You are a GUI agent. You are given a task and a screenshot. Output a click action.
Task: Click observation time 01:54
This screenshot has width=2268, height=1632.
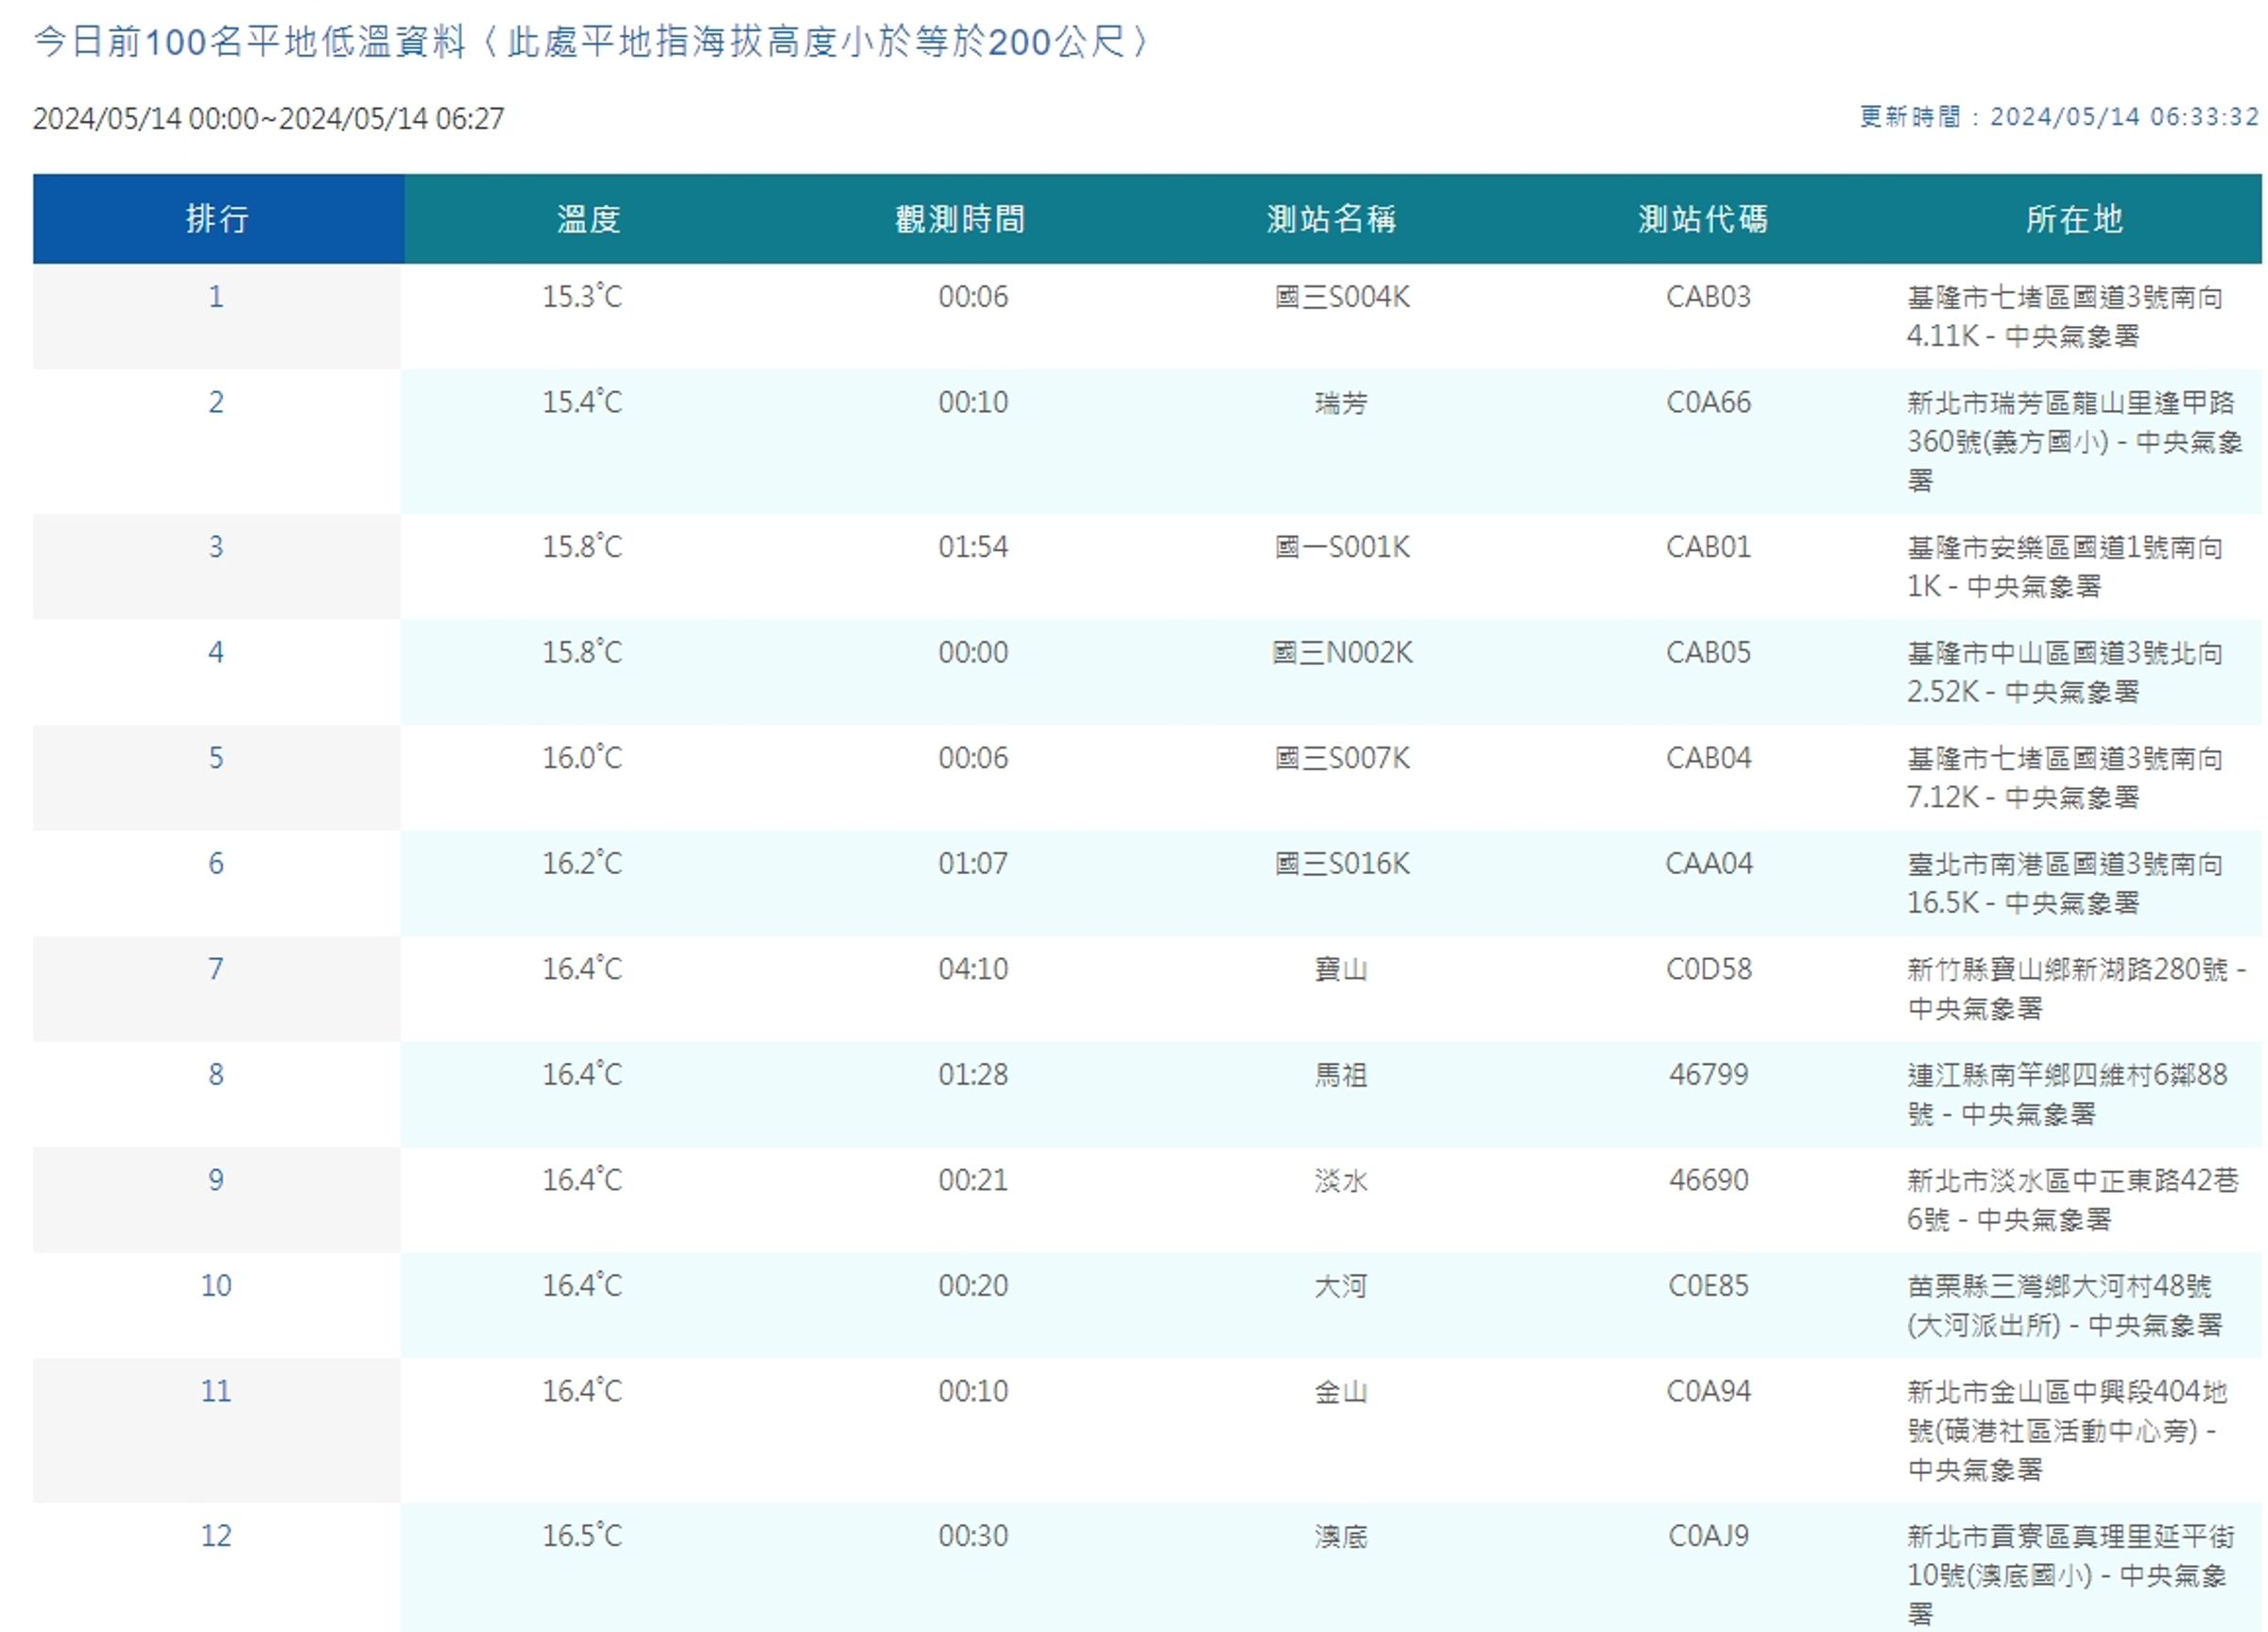(973, 547)
